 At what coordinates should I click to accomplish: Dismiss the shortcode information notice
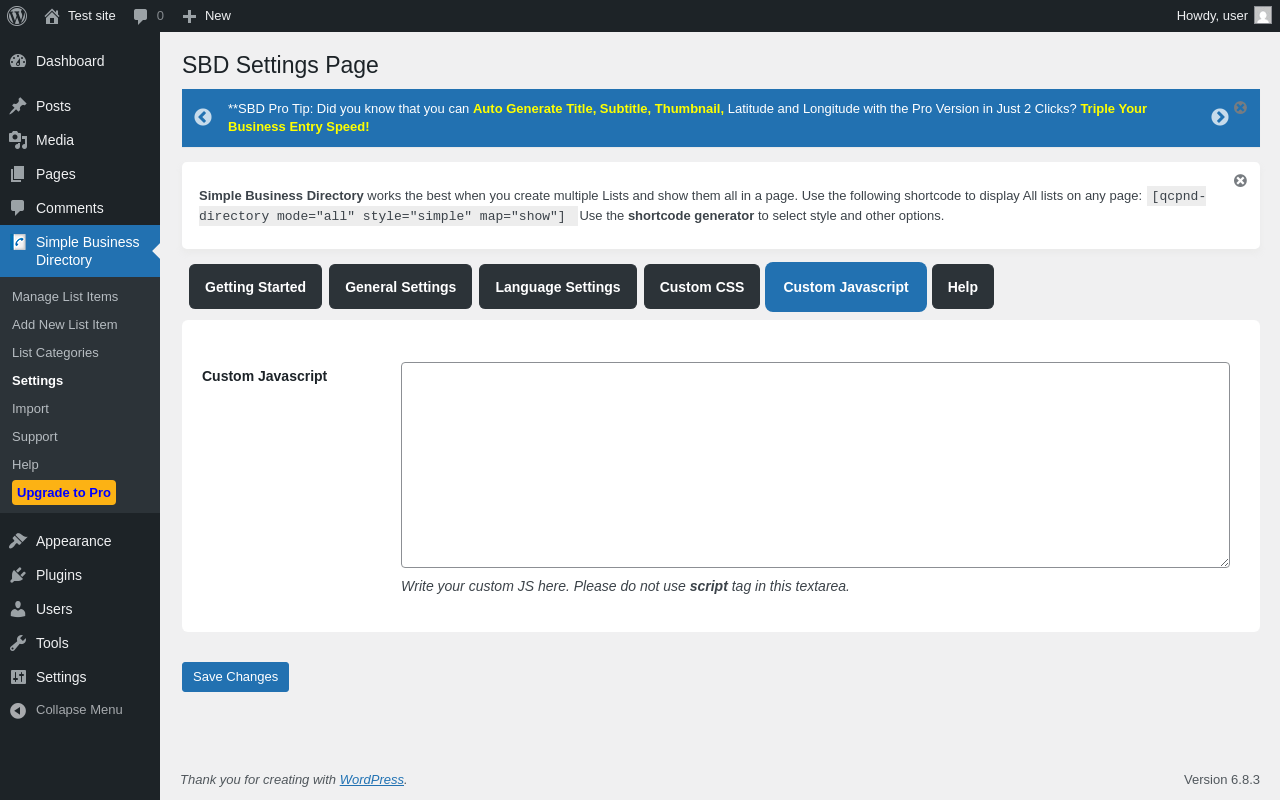(1240, 180)
